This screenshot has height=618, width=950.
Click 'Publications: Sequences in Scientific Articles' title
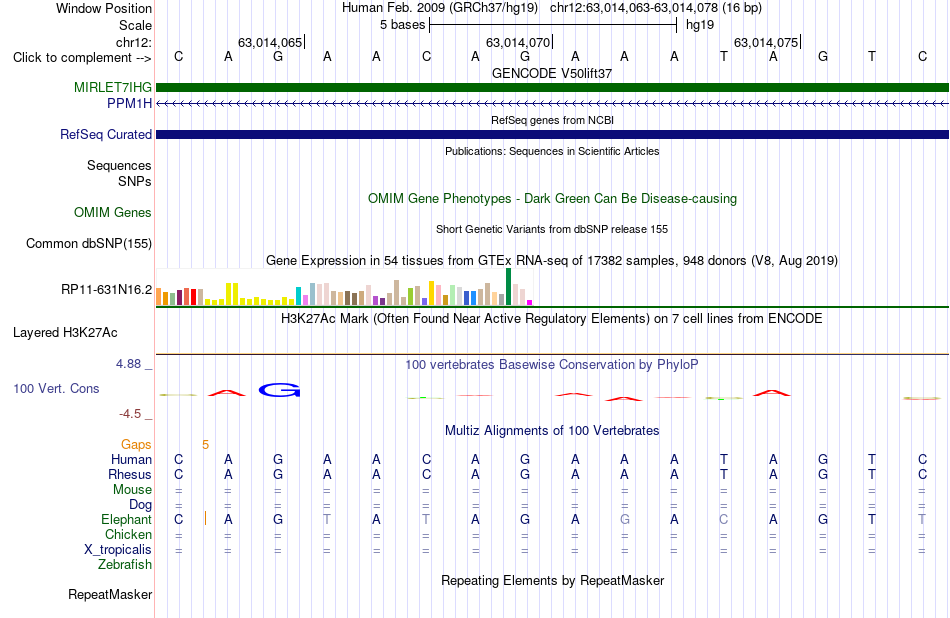(x=552, y=151)
